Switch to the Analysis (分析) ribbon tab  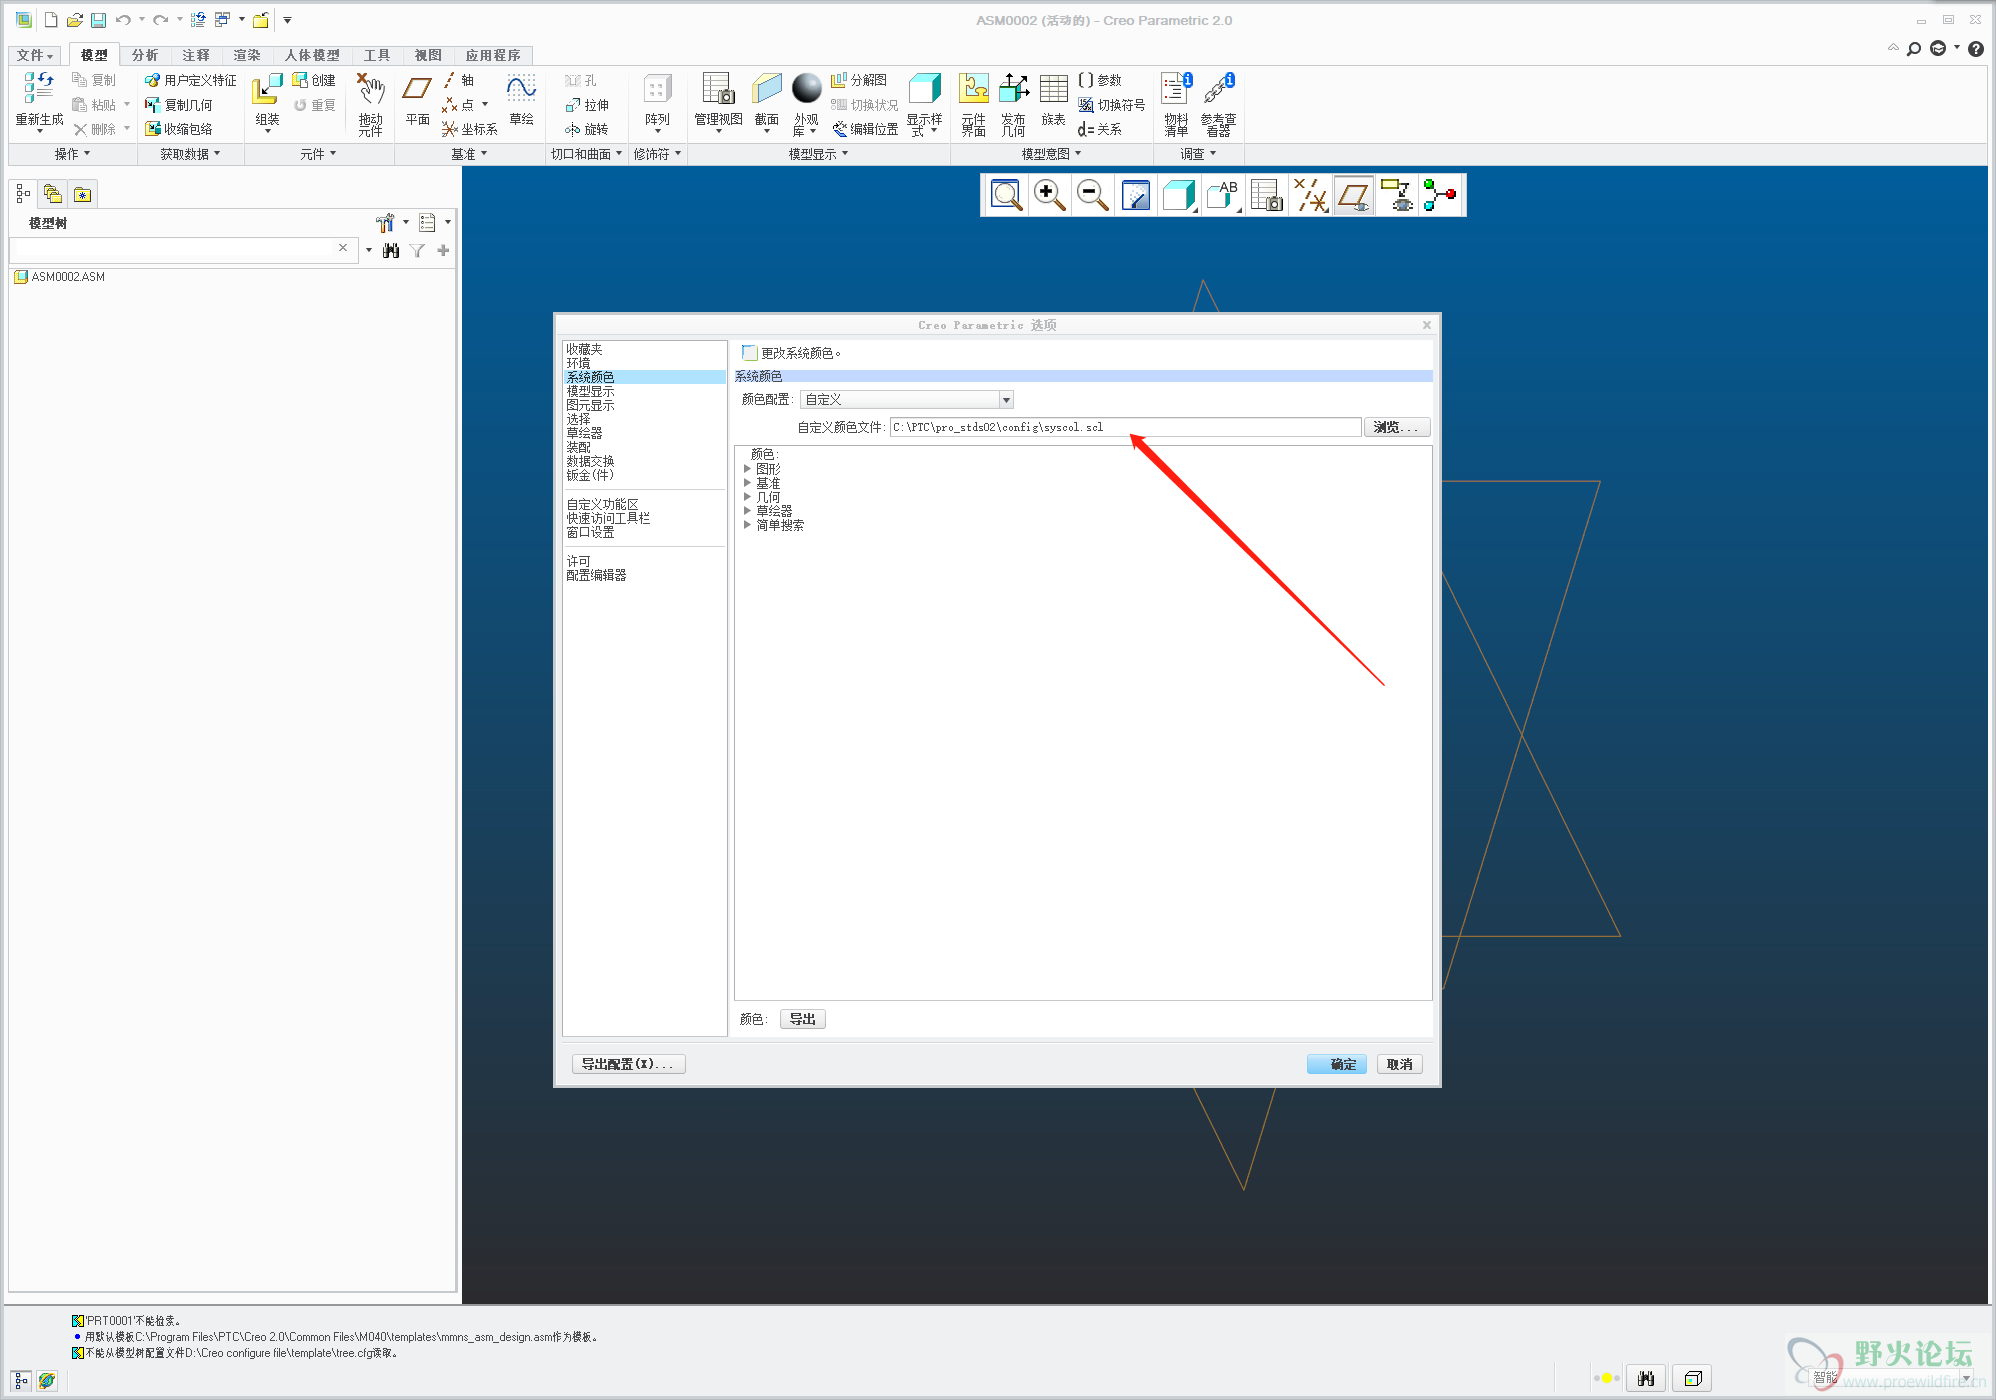pyautogui.click(x=145, y=55)
